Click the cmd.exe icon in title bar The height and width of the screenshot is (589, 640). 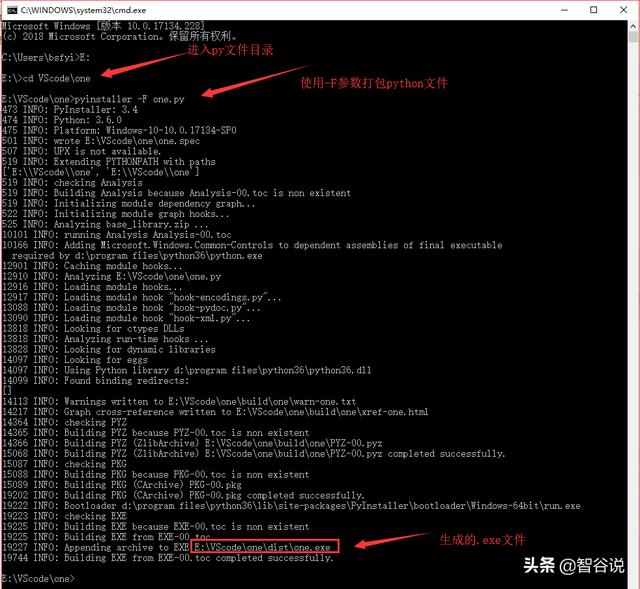point(12,10)
